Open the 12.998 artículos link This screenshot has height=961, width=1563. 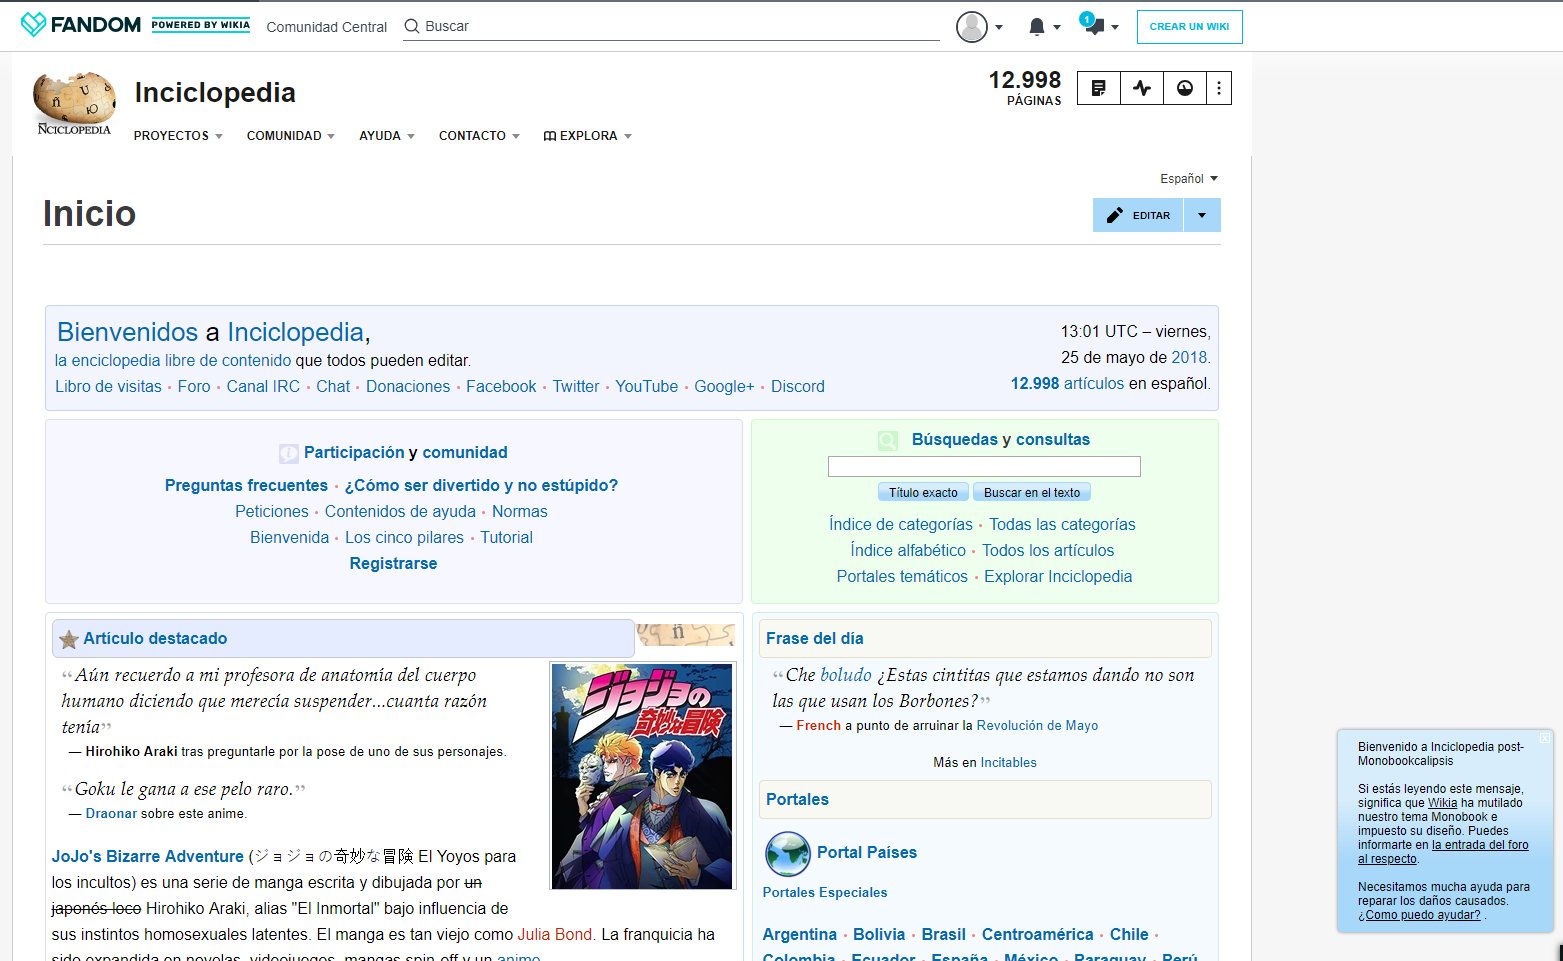1067,383
